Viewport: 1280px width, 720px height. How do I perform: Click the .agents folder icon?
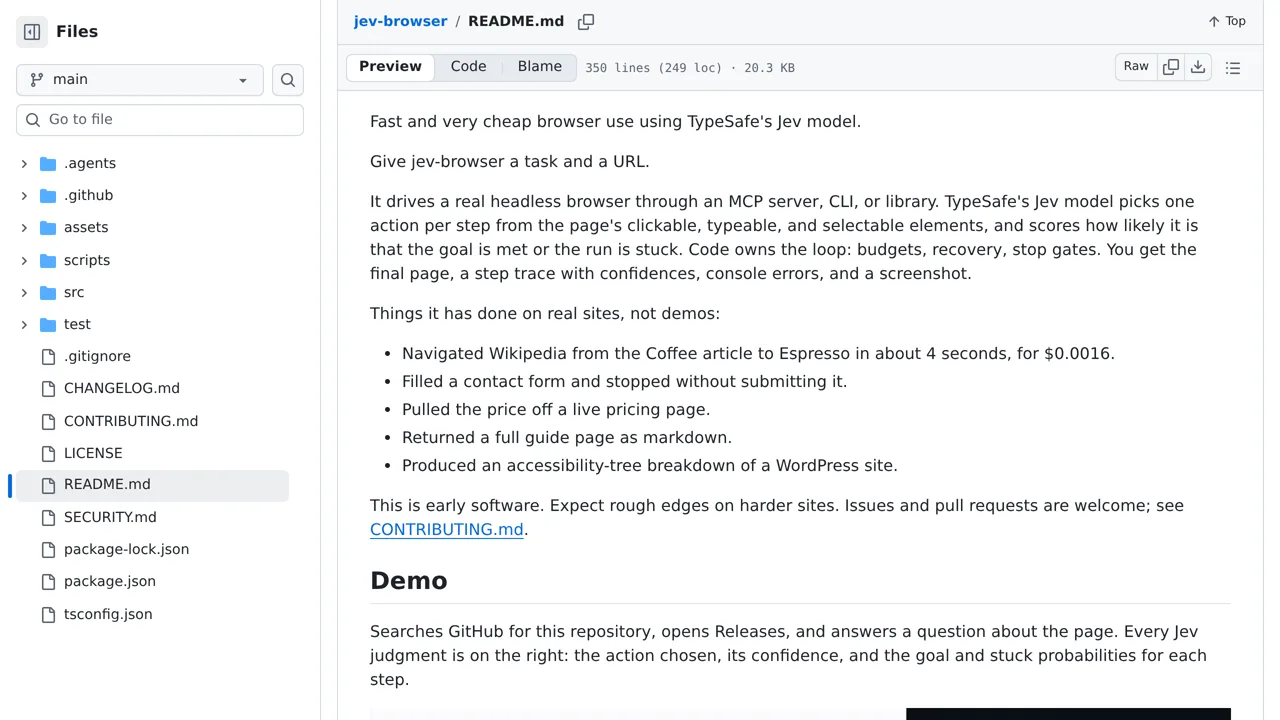click(x=48, y=164)
